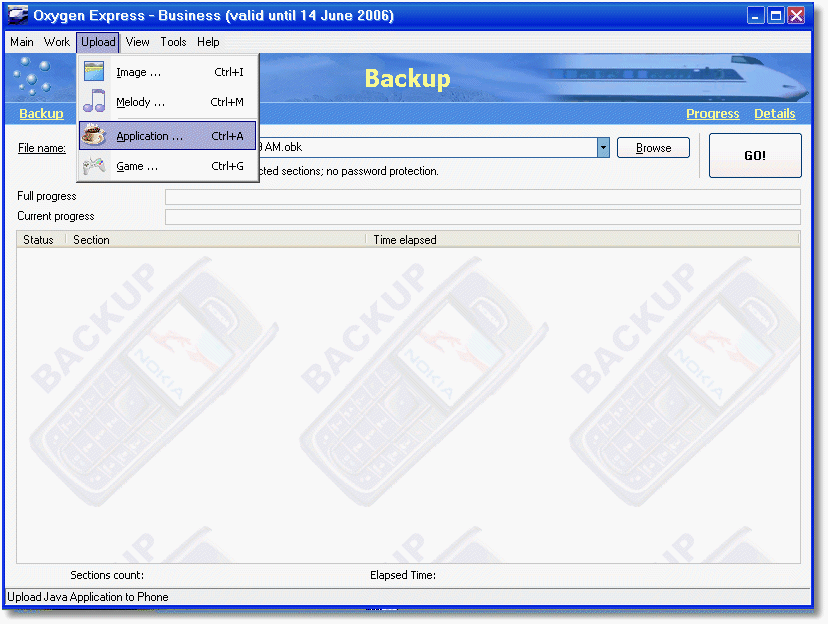Click the Current progress bar
Viewport: 828px width, 624px height.
click(x=483, y=217)
